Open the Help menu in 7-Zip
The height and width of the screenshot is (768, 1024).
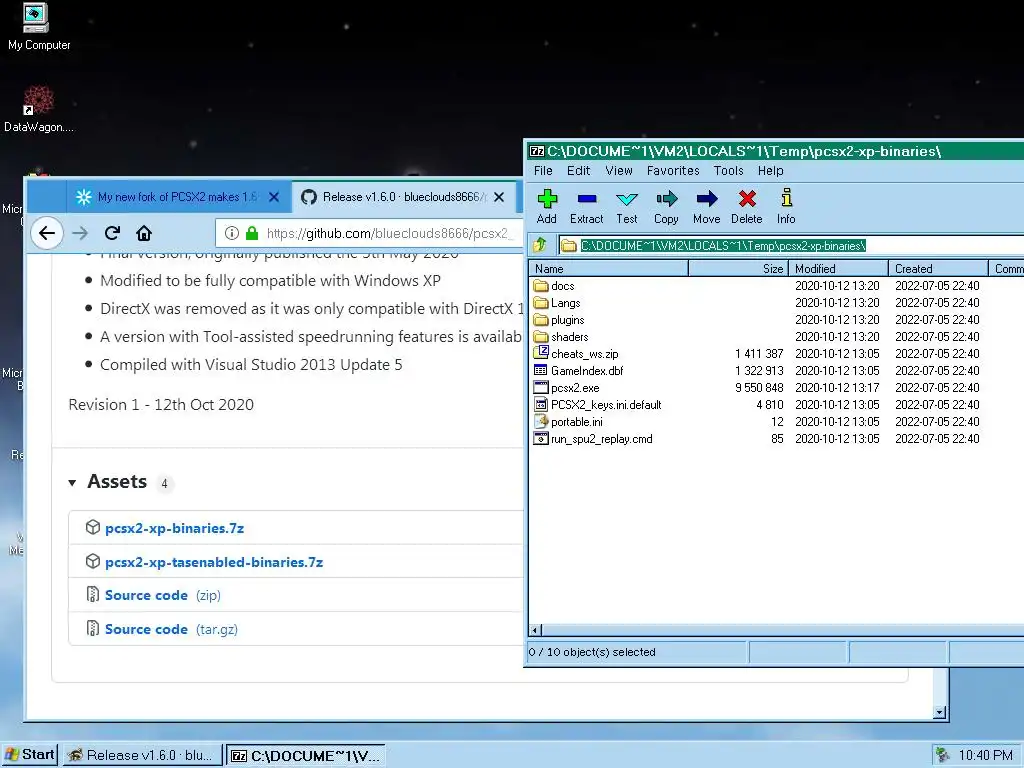tap(770, 170)
